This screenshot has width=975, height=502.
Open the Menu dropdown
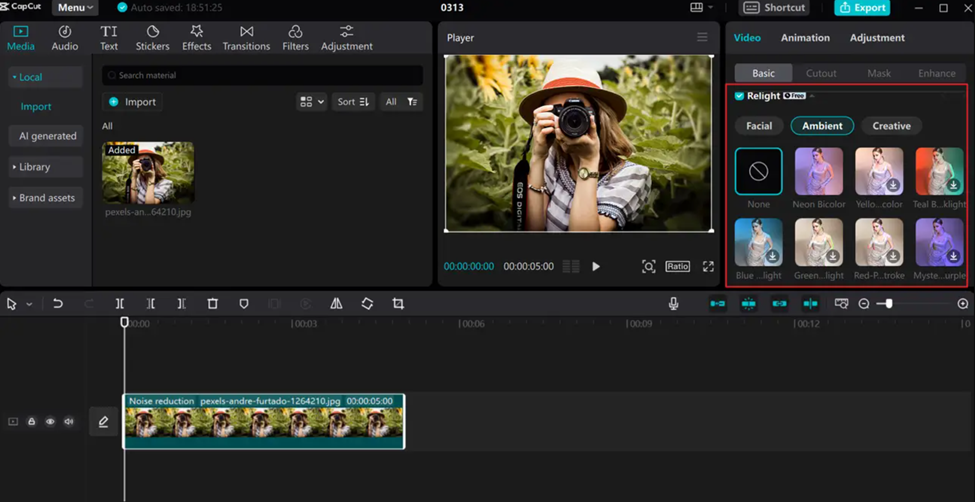point(75,8)
